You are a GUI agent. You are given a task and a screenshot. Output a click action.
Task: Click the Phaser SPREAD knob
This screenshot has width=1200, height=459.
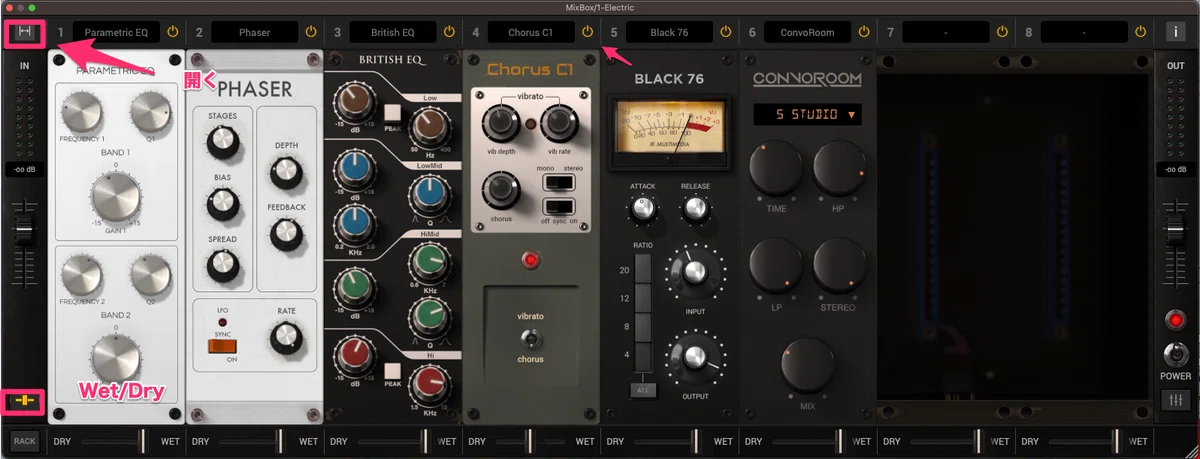click(x=224, y=264)
